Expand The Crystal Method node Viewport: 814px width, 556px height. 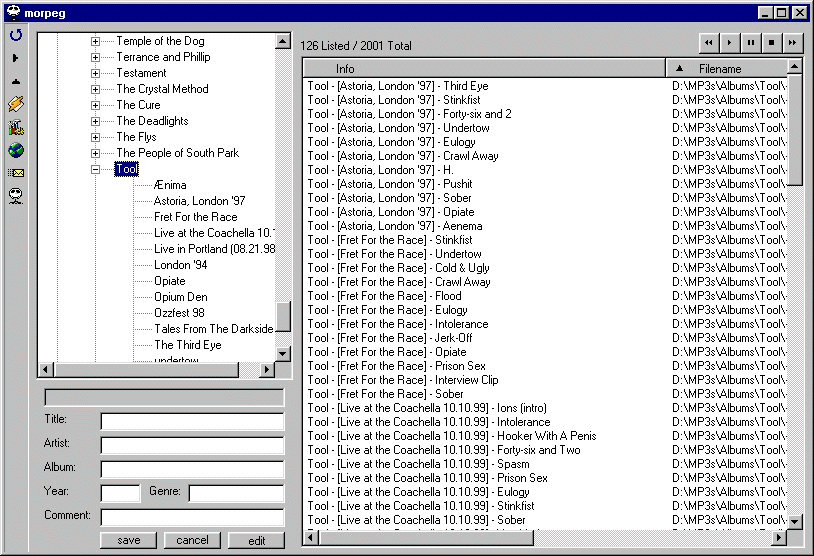[96, 89]
